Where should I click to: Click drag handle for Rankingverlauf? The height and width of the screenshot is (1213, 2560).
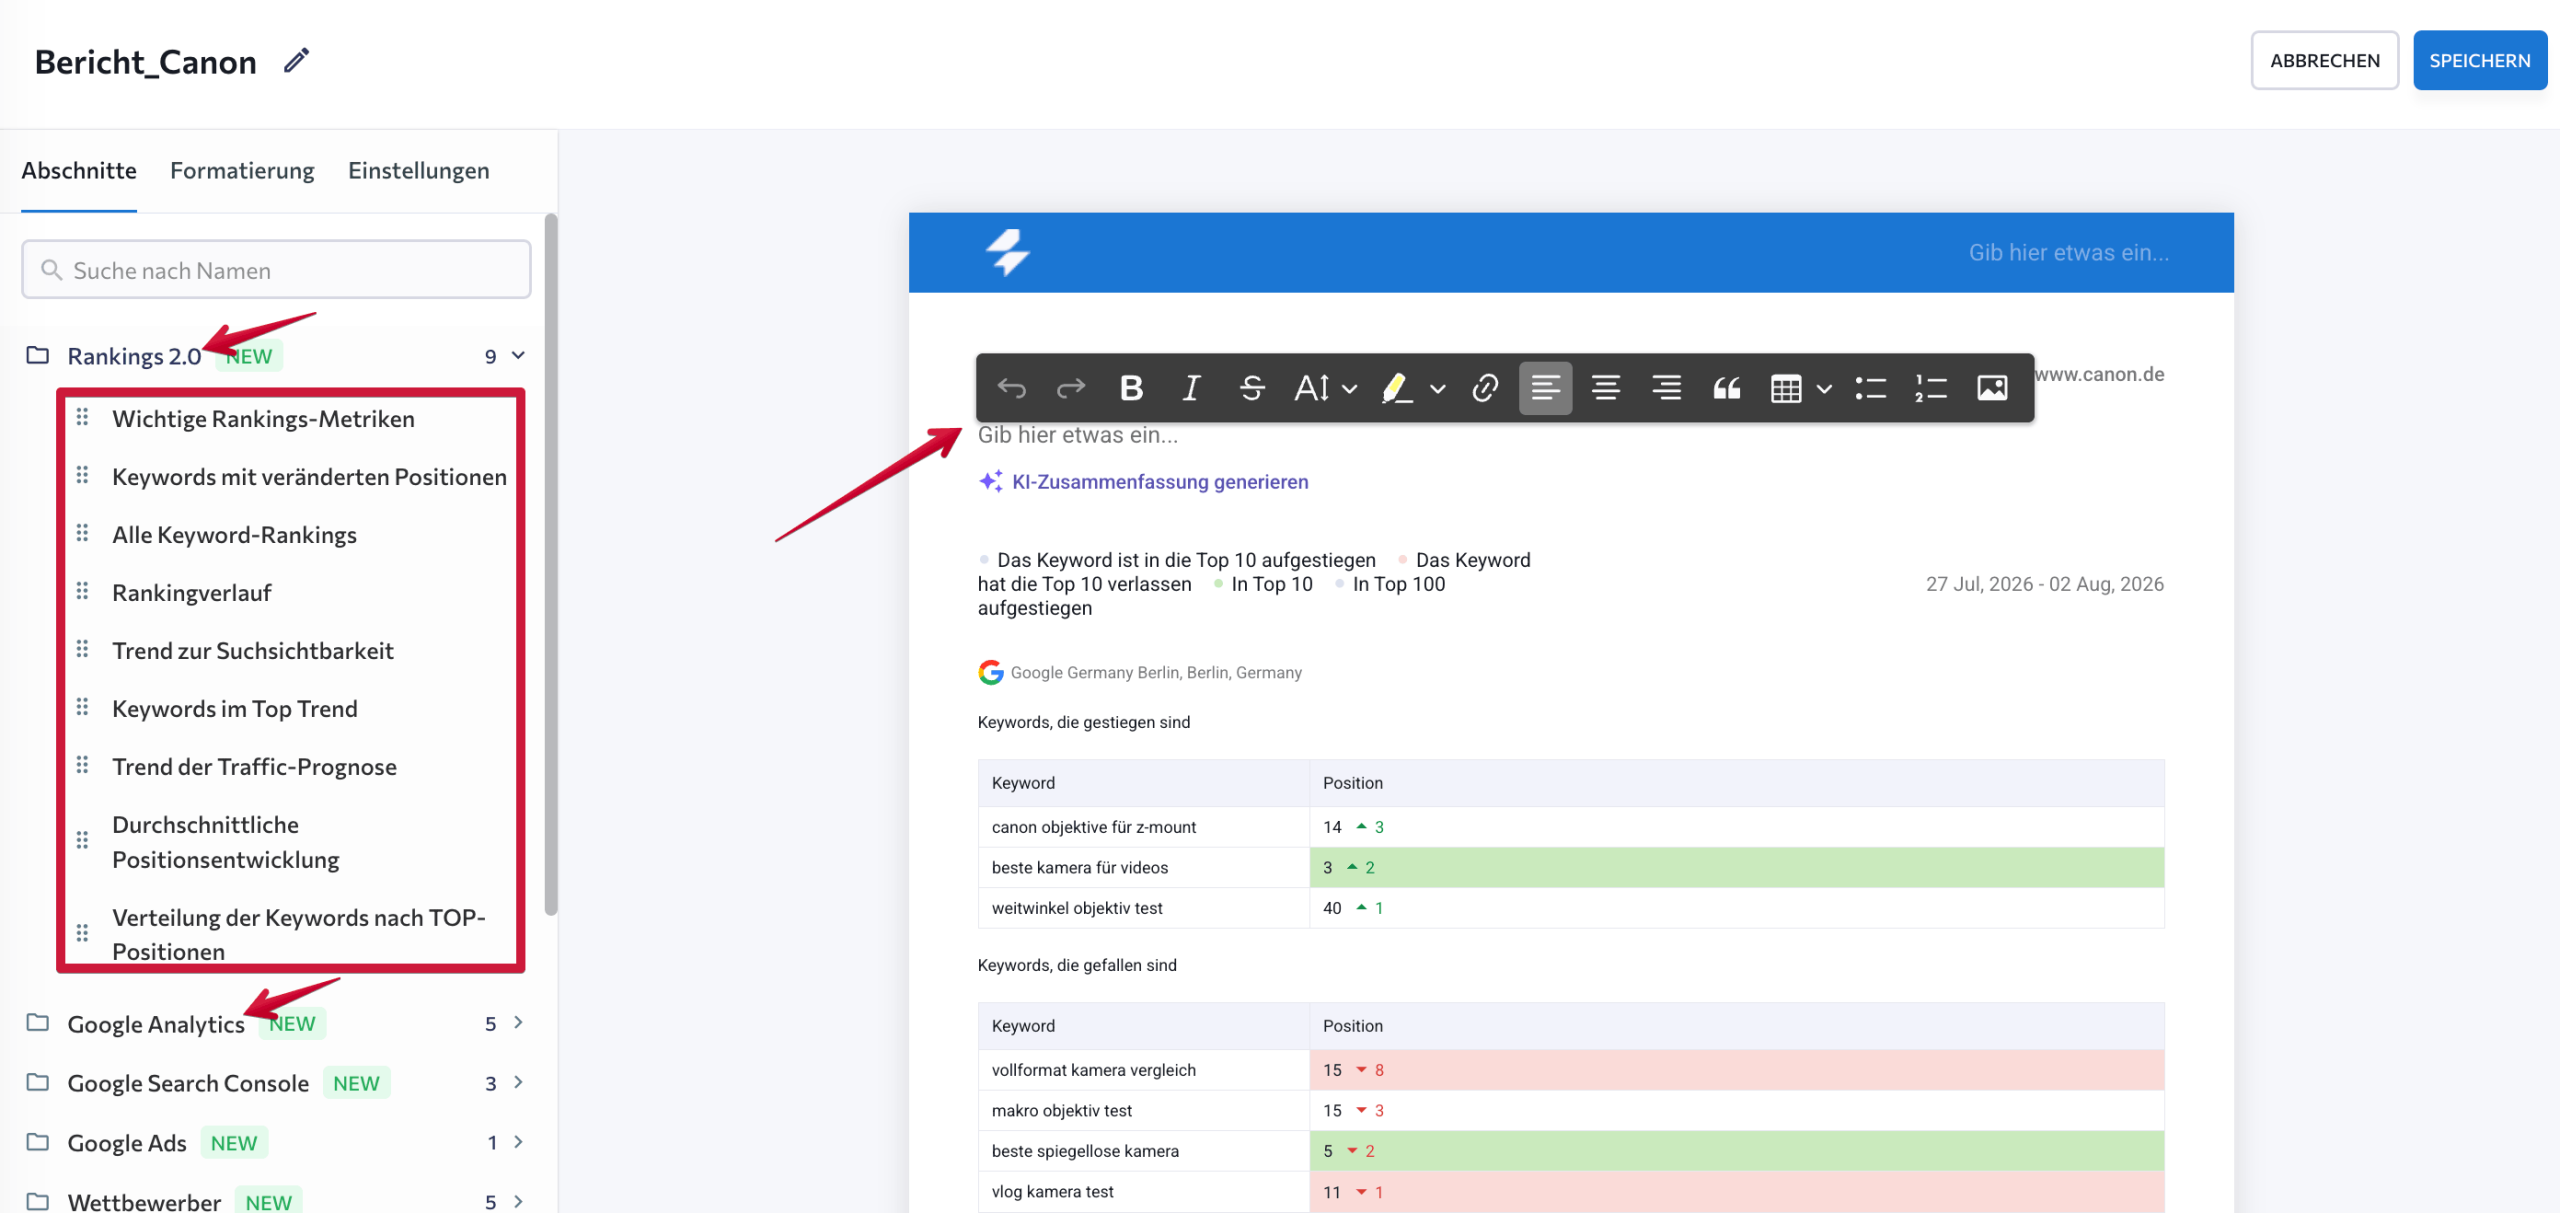[x=83, y=591]
